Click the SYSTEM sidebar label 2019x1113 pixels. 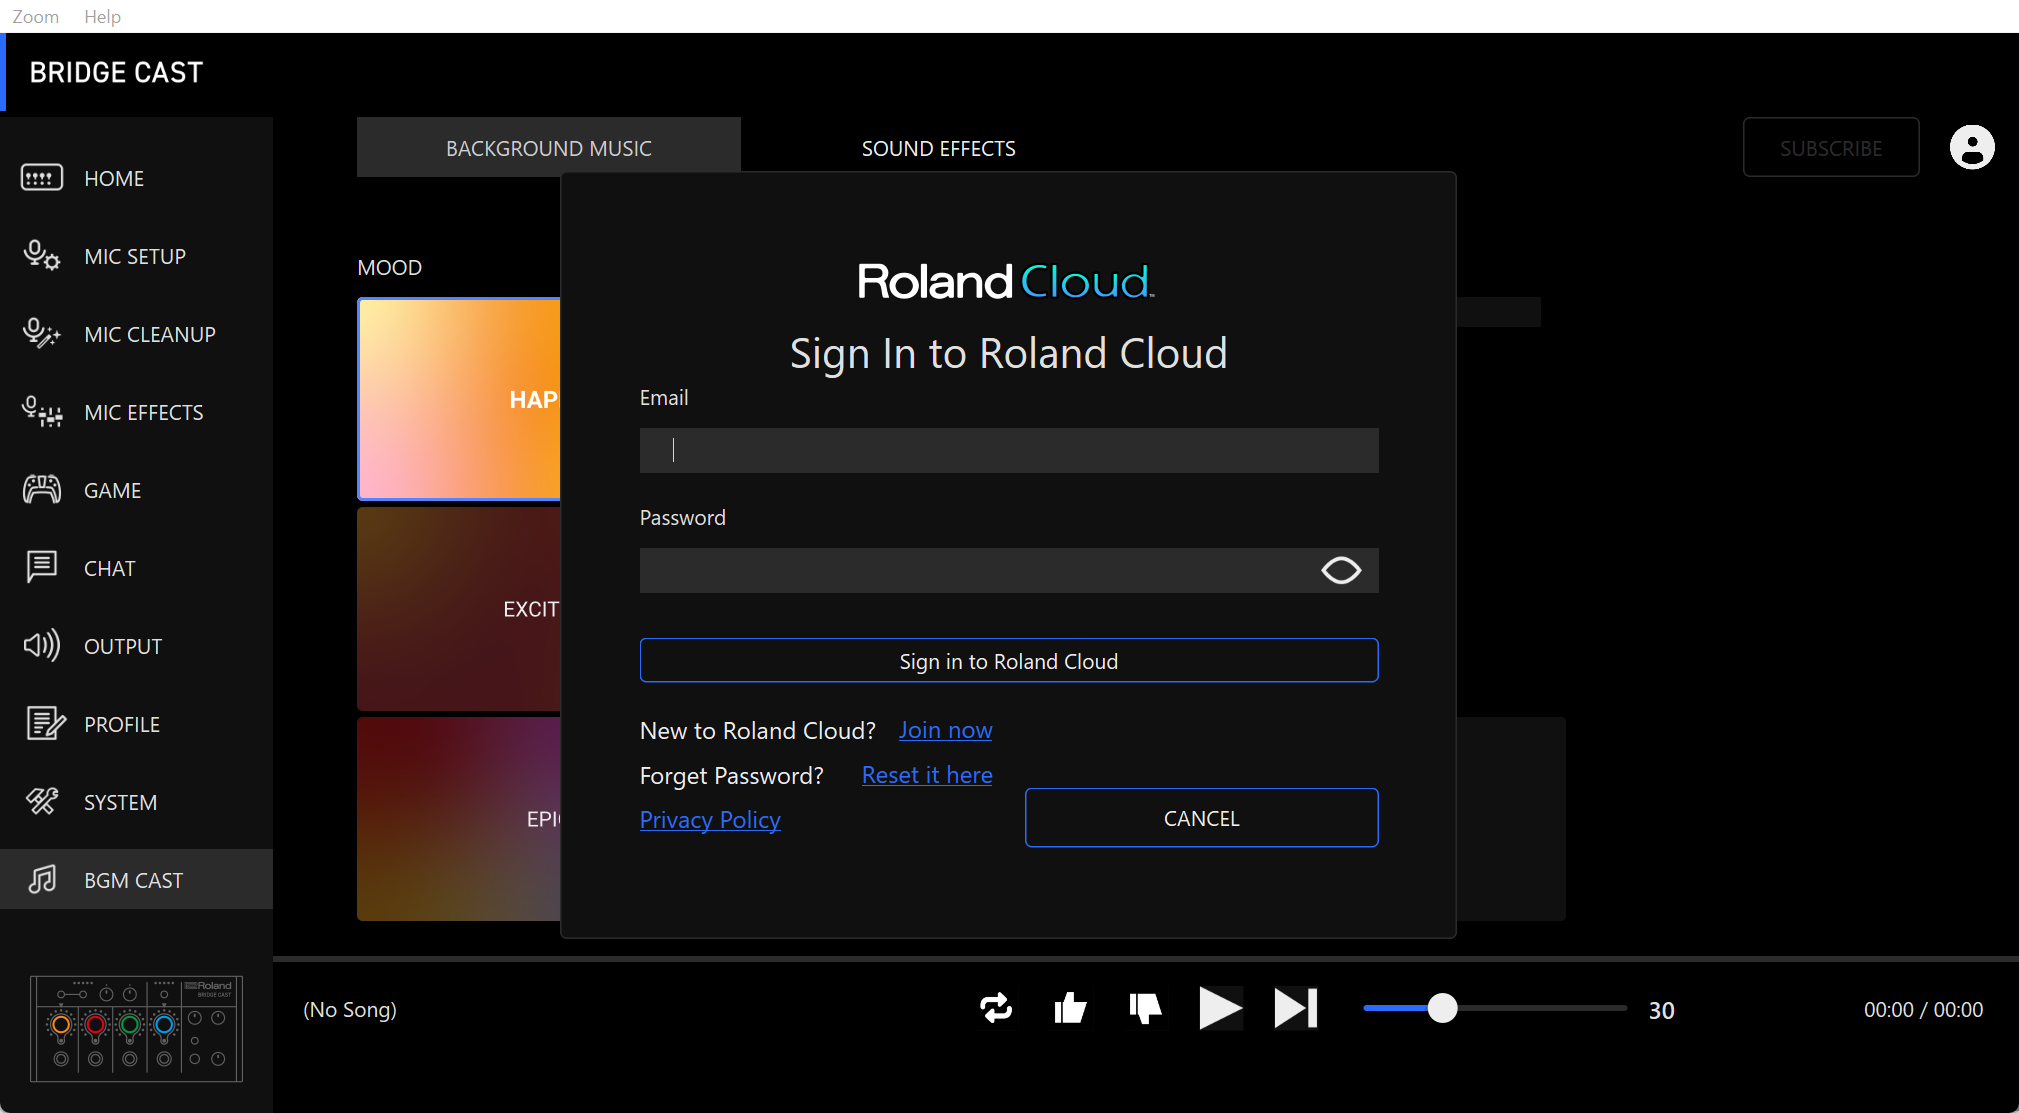pos(121,802)
